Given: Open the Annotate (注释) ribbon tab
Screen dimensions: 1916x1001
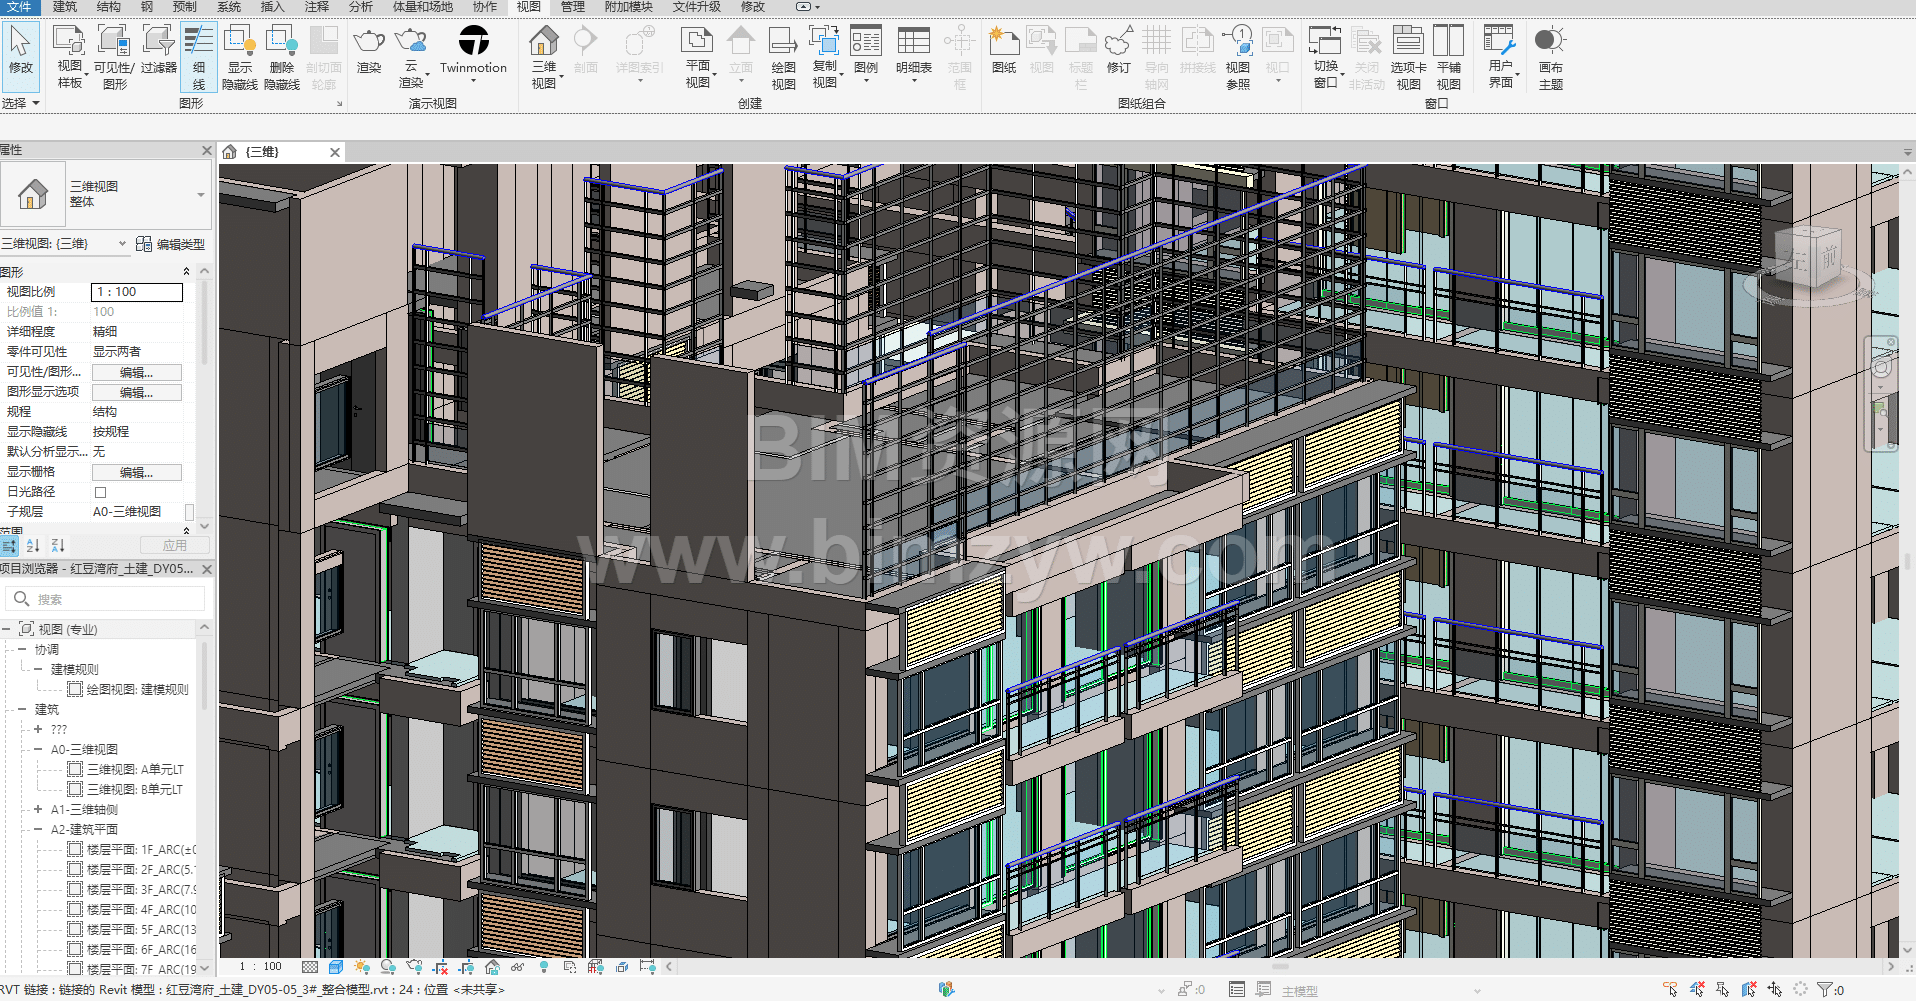Looking at the screenshot, I should coord(316,7).
